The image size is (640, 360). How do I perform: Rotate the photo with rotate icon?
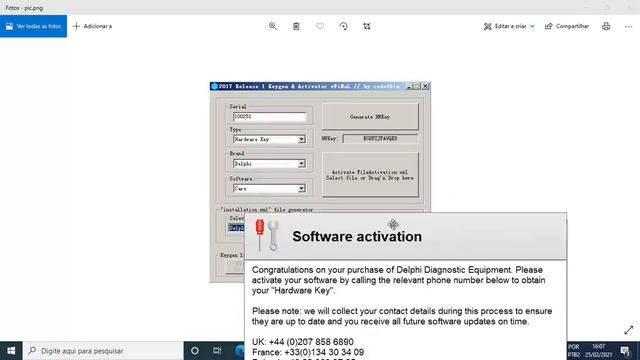coord(343,26)
